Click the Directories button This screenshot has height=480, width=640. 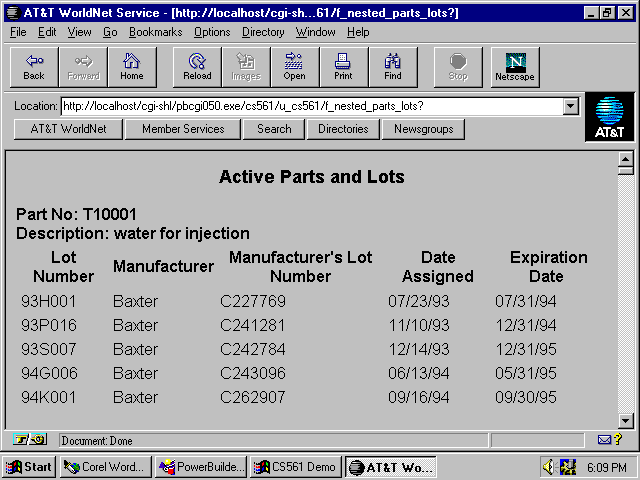coord(343,129)
